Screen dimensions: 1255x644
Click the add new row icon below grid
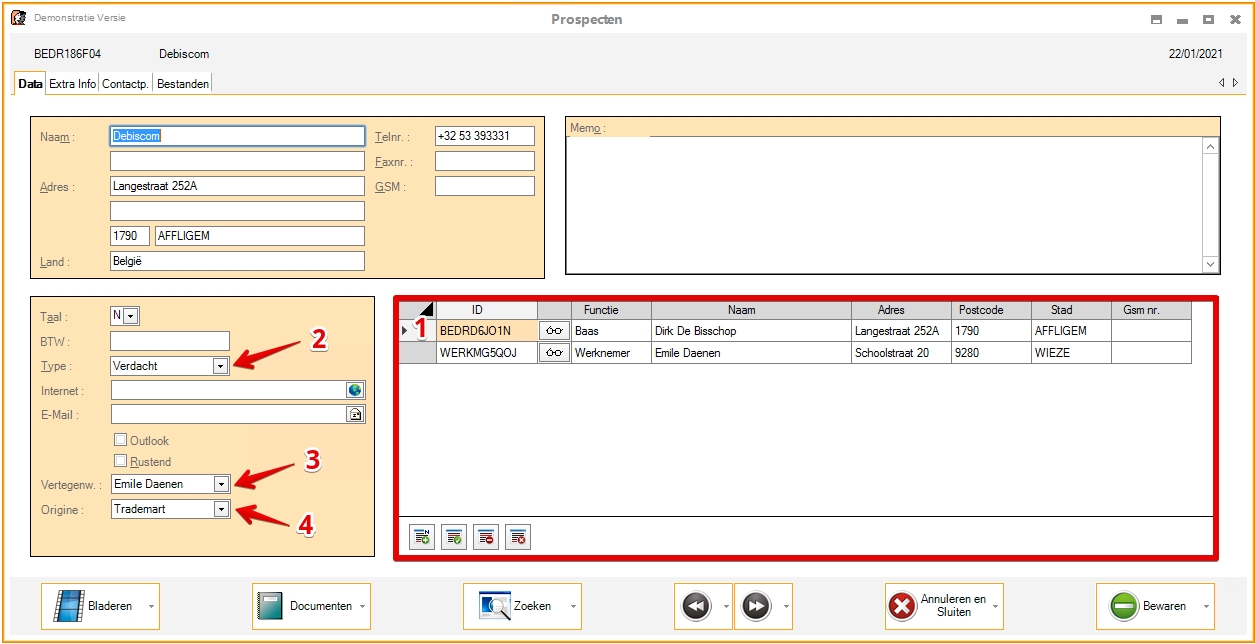422,538
